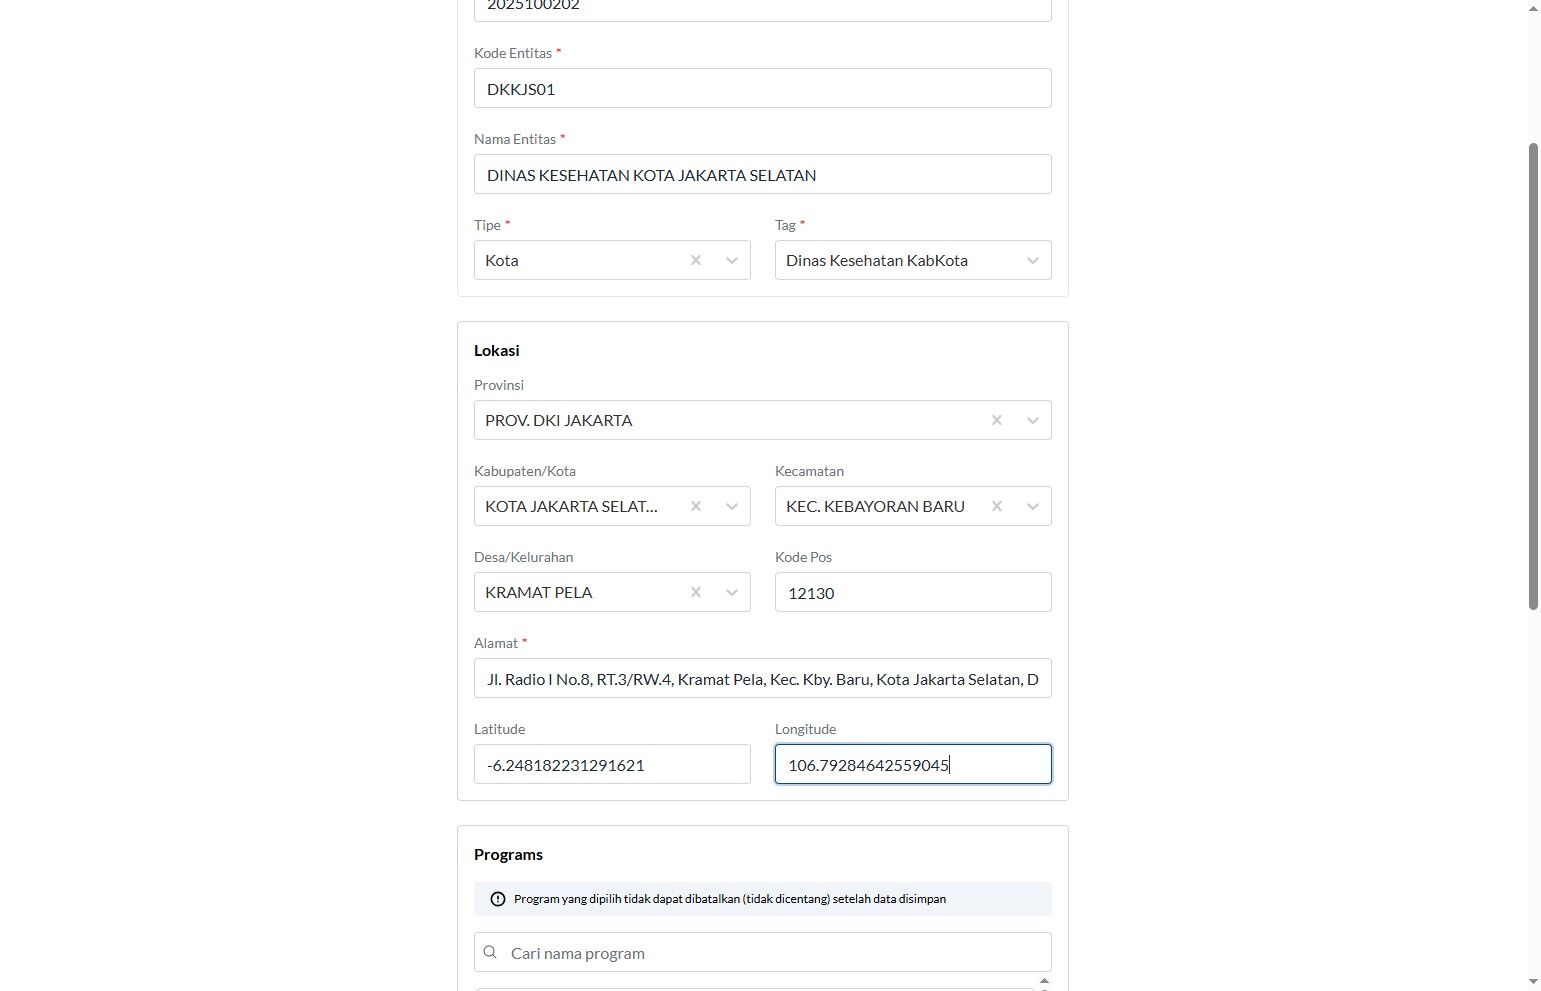Click the page vertical scrollbar thumb
Viewport: 1541px width, 991px height.
click(x=1533, y=376)
